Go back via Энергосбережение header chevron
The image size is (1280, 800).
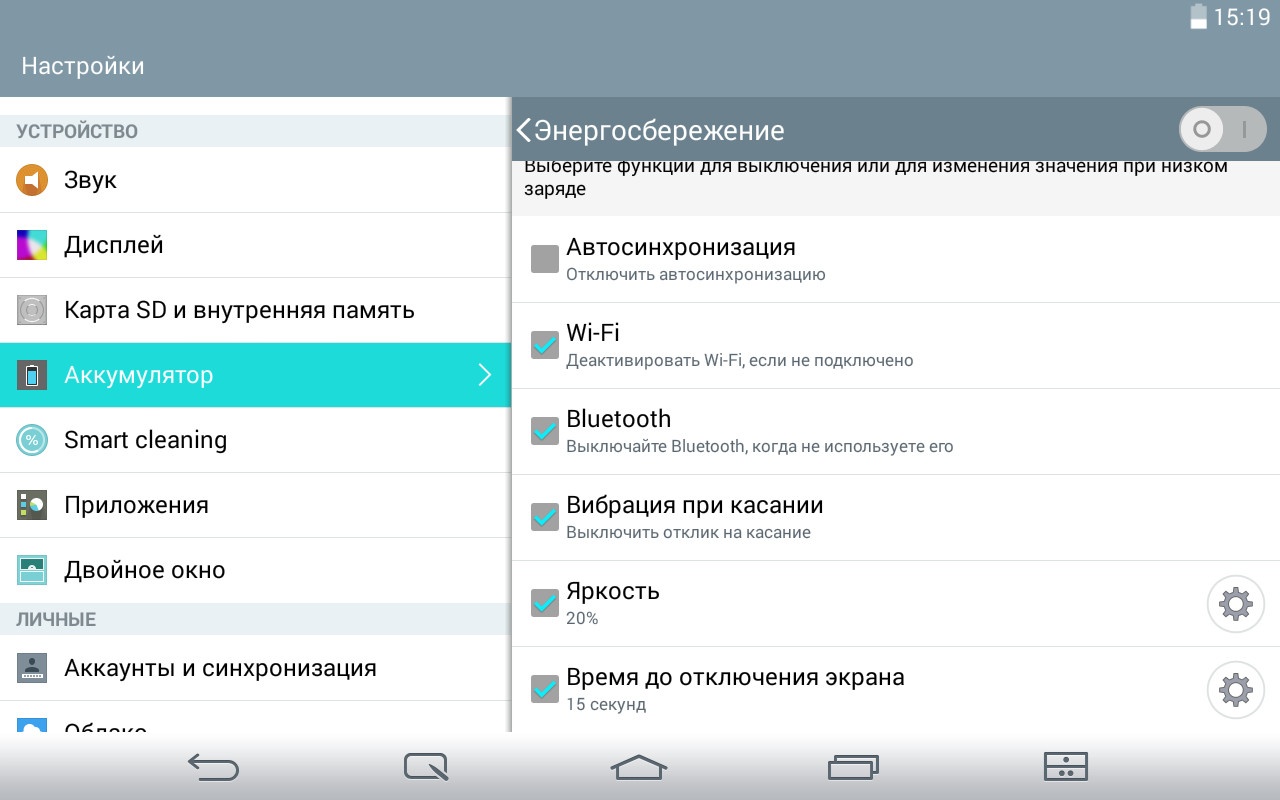(x=524, y=130)
